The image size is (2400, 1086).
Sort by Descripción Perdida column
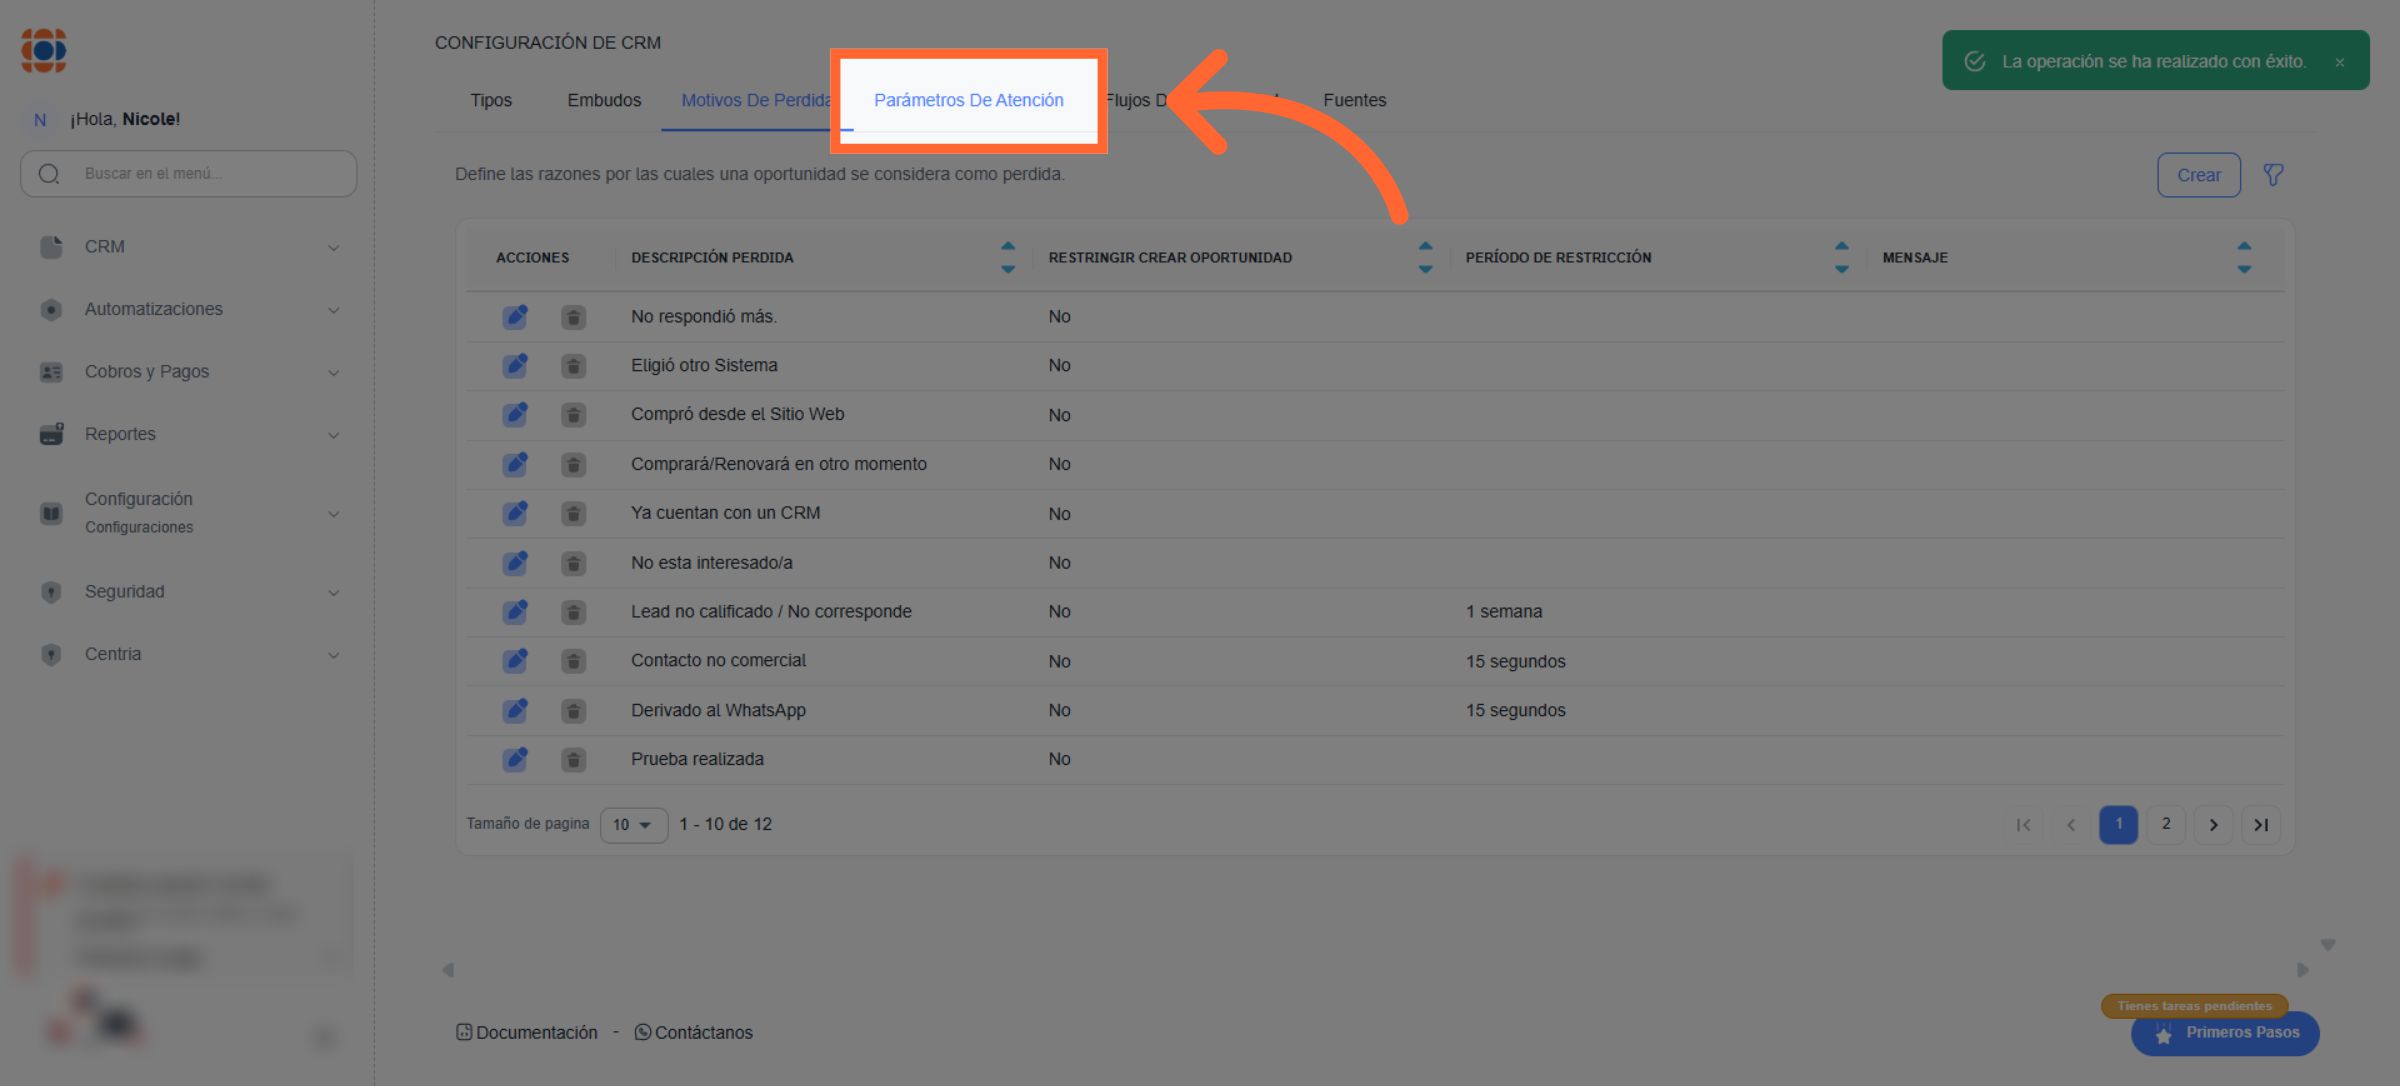point(1007,257)
